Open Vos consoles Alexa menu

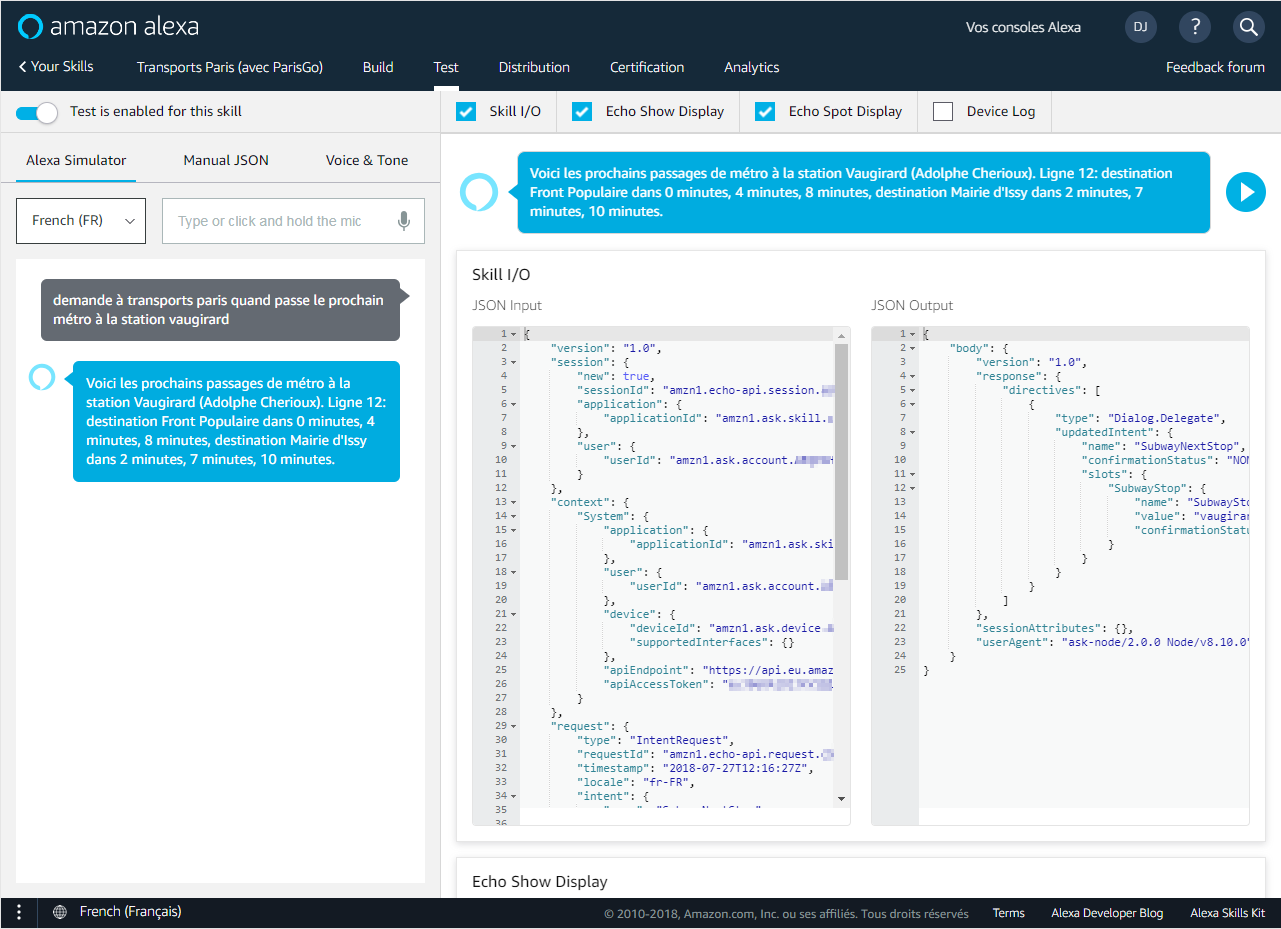click(1023, 27)
